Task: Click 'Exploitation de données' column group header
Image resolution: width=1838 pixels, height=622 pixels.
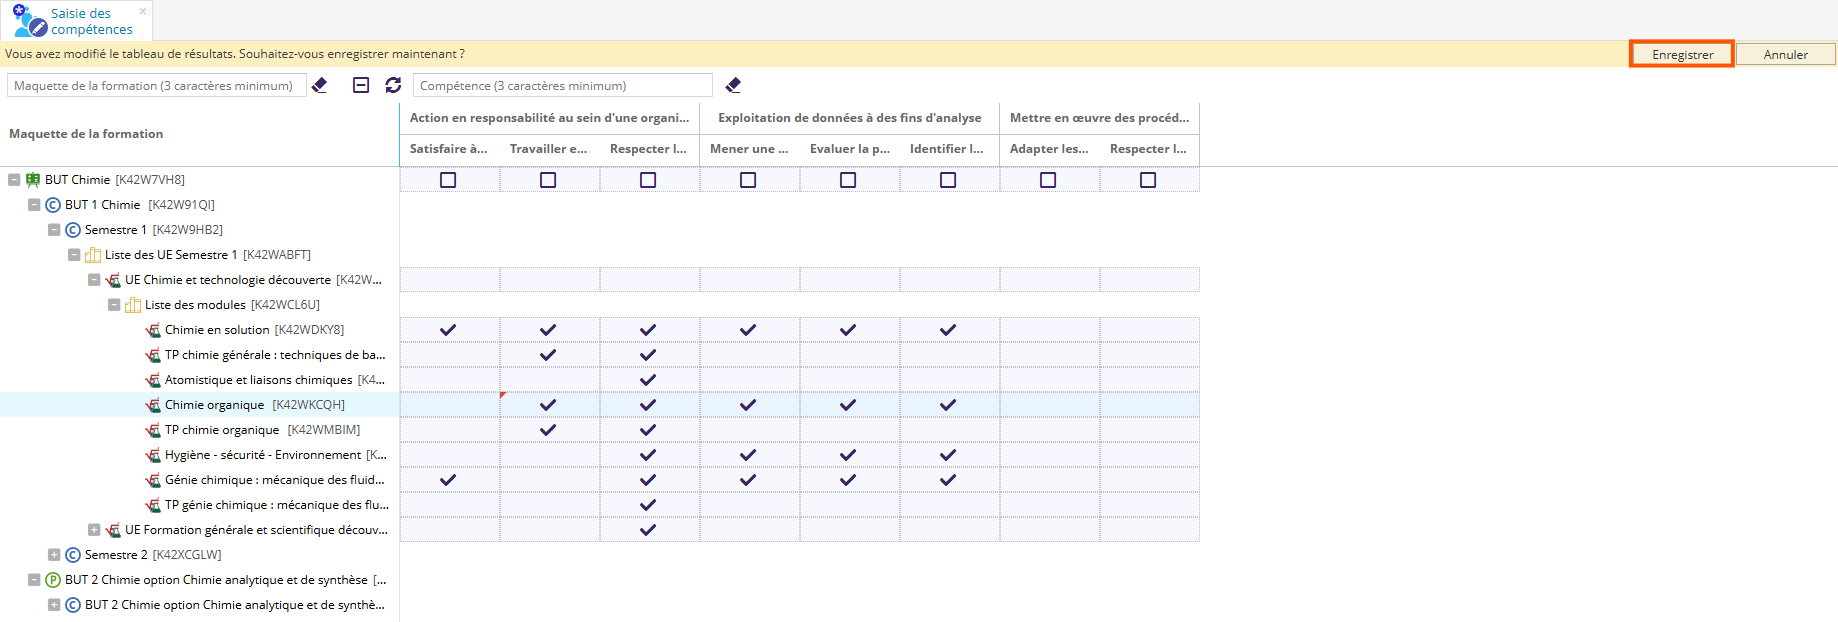Action: 849,118
